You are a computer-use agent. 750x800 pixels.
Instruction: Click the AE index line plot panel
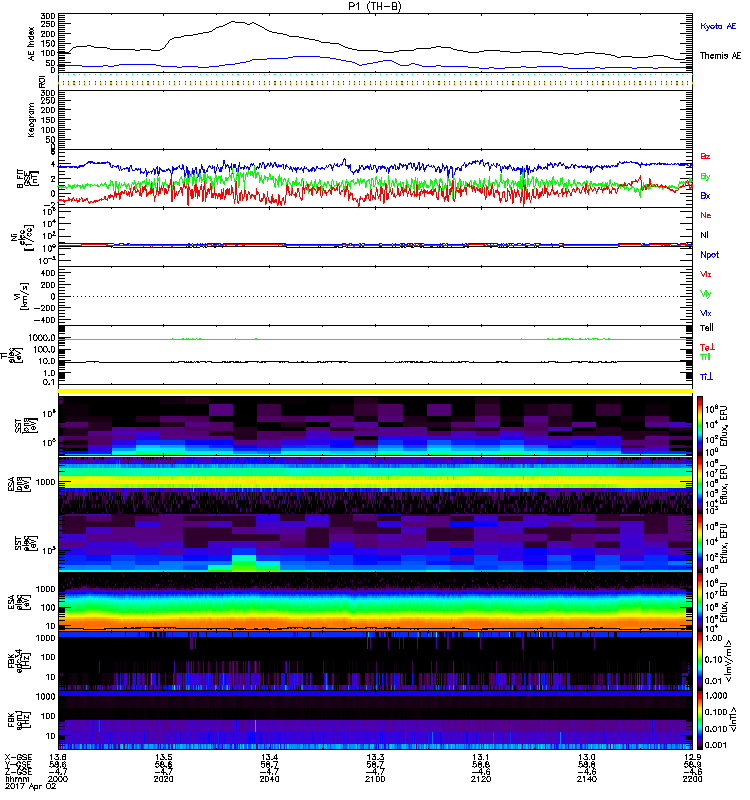(x=375, y=43)
